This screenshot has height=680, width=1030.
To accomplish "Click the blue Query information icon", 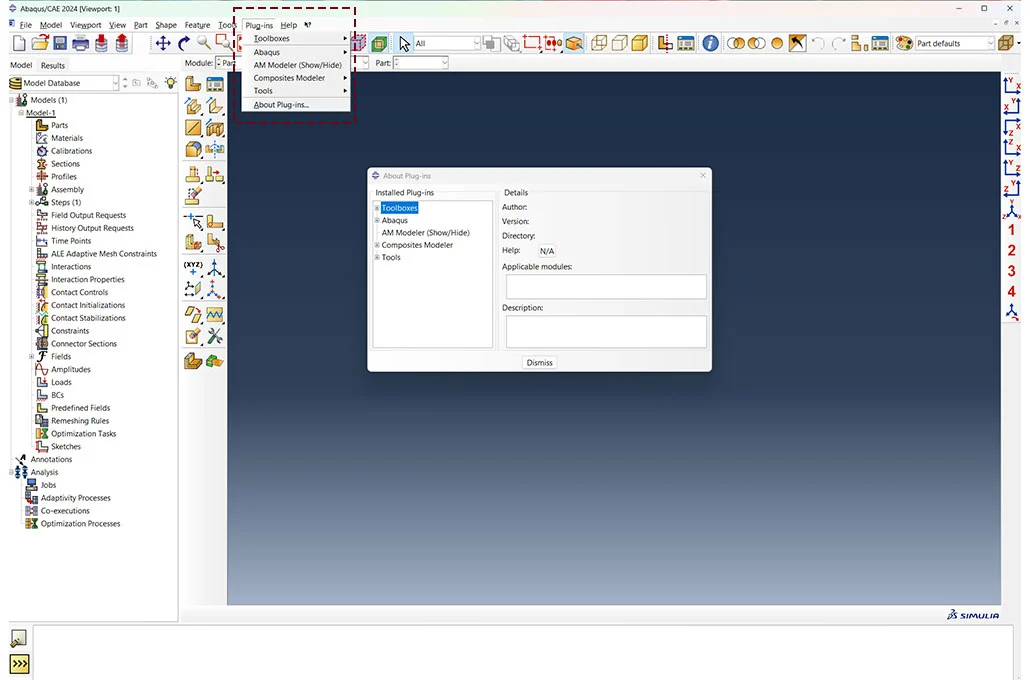I will (710, 43).
